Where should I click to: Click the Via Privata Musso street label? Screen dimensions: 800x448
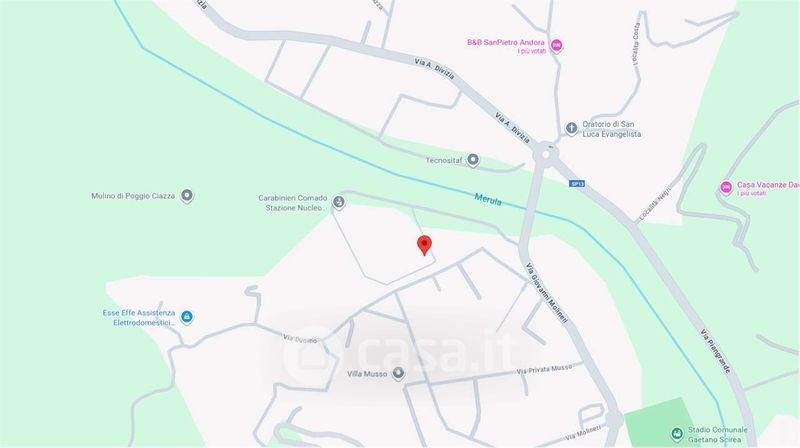544,369
